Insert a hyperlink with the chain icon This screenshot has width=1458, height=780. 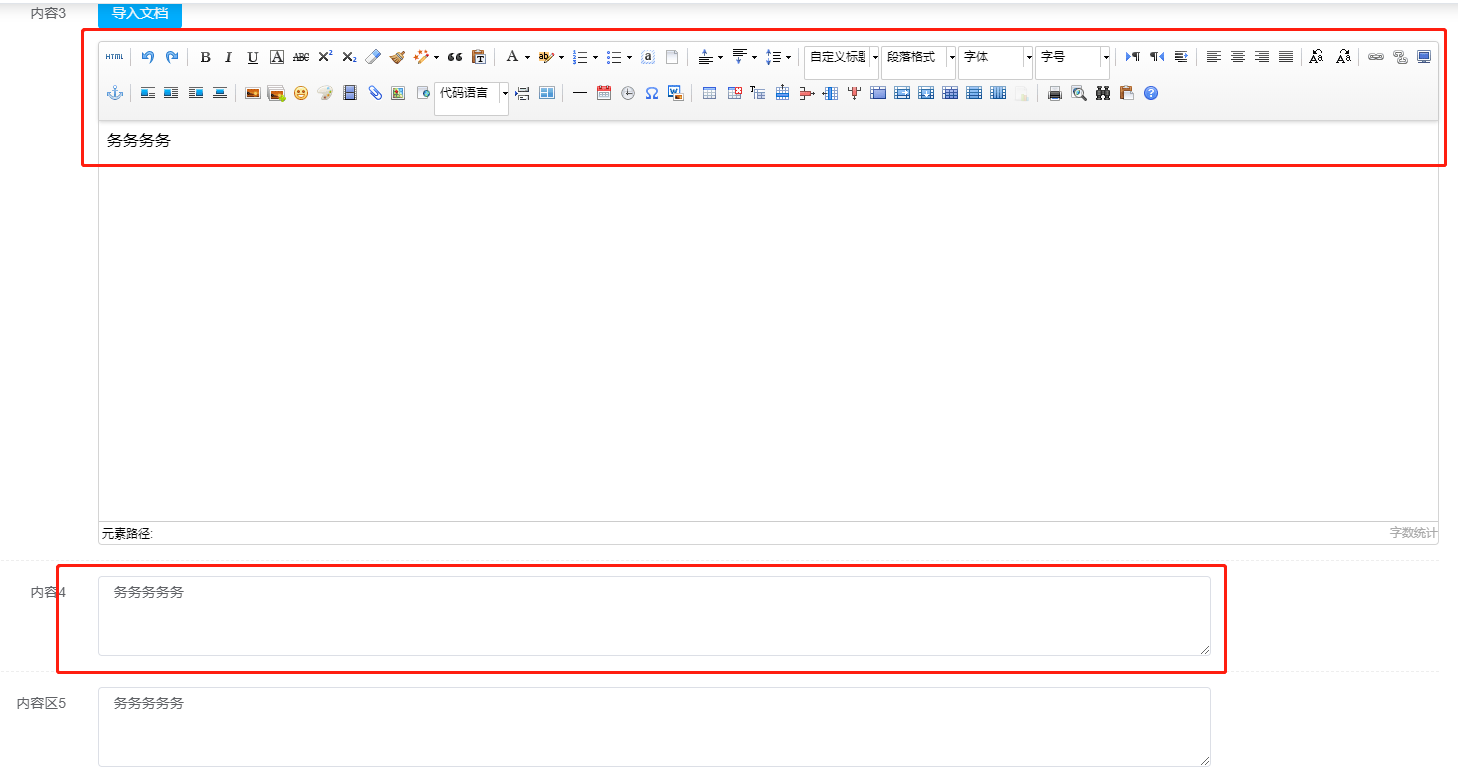click(x=1376, y=57)
